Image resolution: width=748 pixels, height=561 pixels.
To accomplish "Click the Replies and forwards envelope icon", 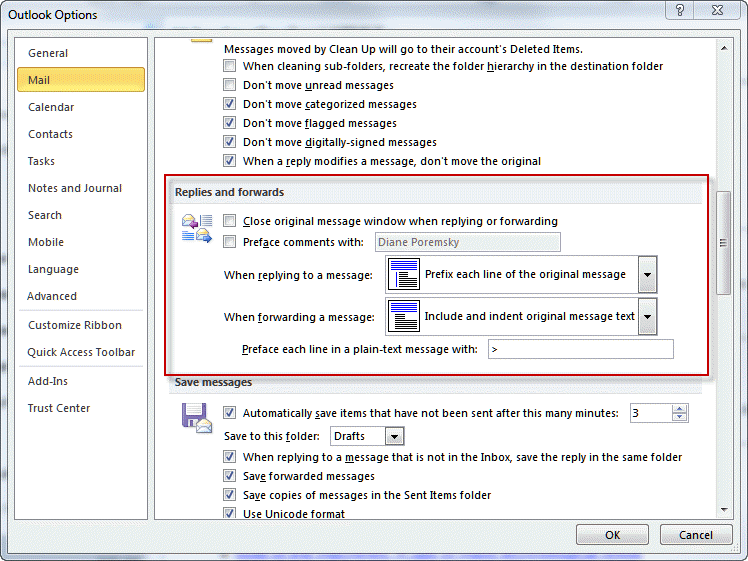I will coord(197,229).
